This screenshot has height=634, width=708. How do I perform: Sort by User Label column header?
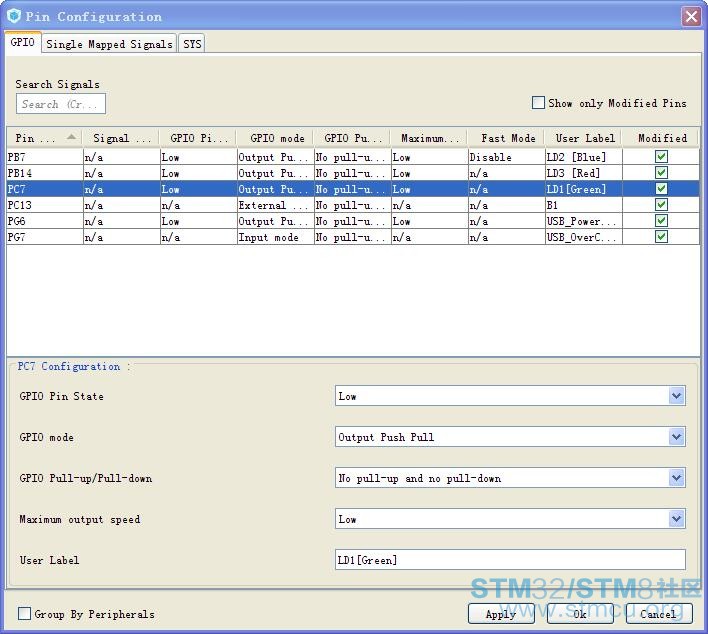tap(583, 138)
